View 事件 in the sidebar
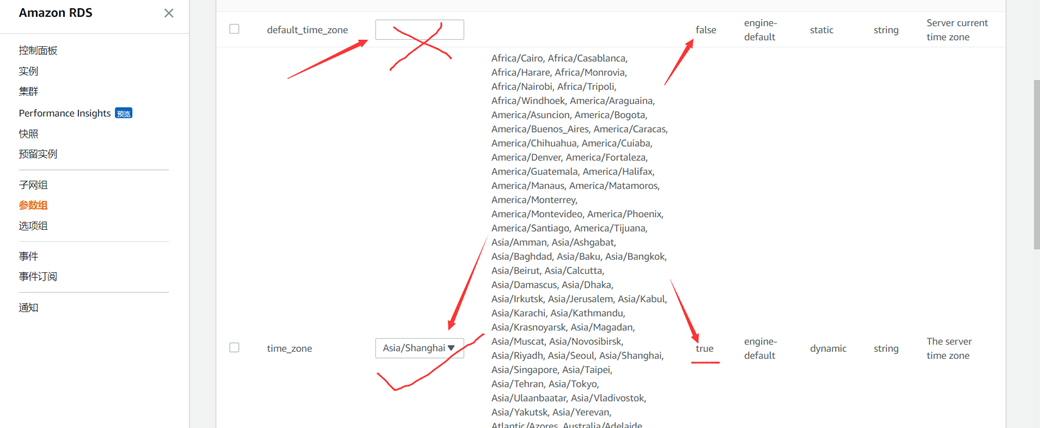Viewport: 1040px width, 428px height. 28,256
